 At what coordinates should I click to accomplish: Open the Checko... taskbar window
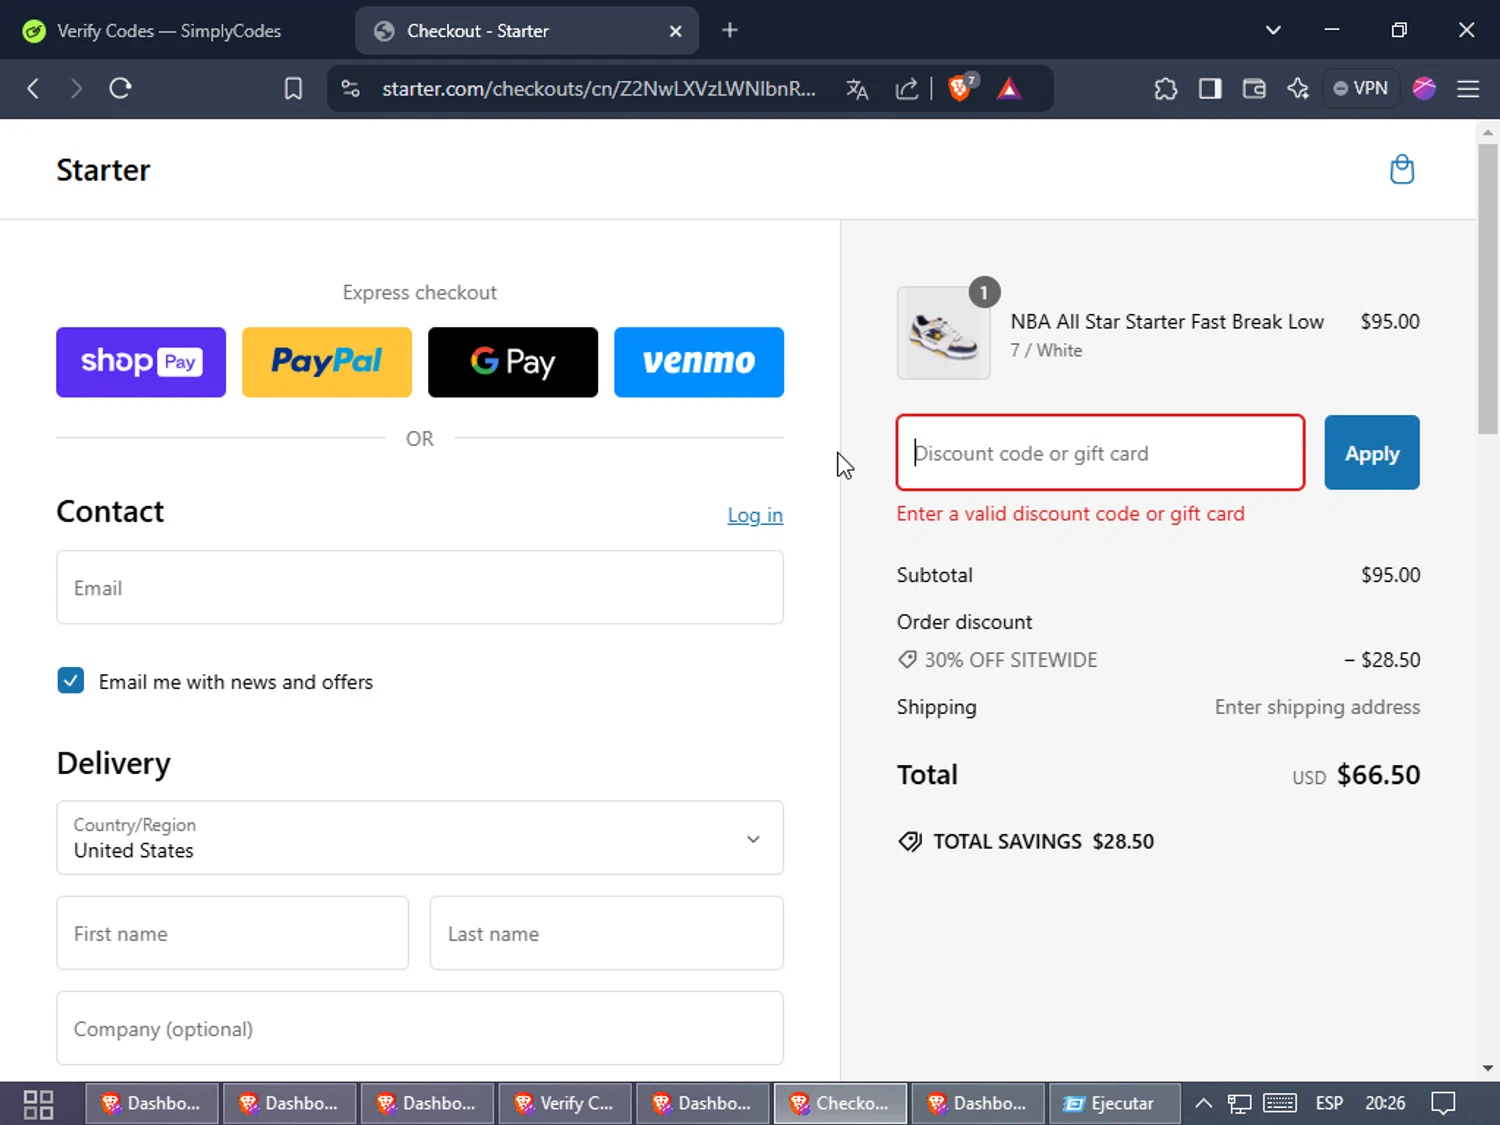click(x=840, y=1104)
